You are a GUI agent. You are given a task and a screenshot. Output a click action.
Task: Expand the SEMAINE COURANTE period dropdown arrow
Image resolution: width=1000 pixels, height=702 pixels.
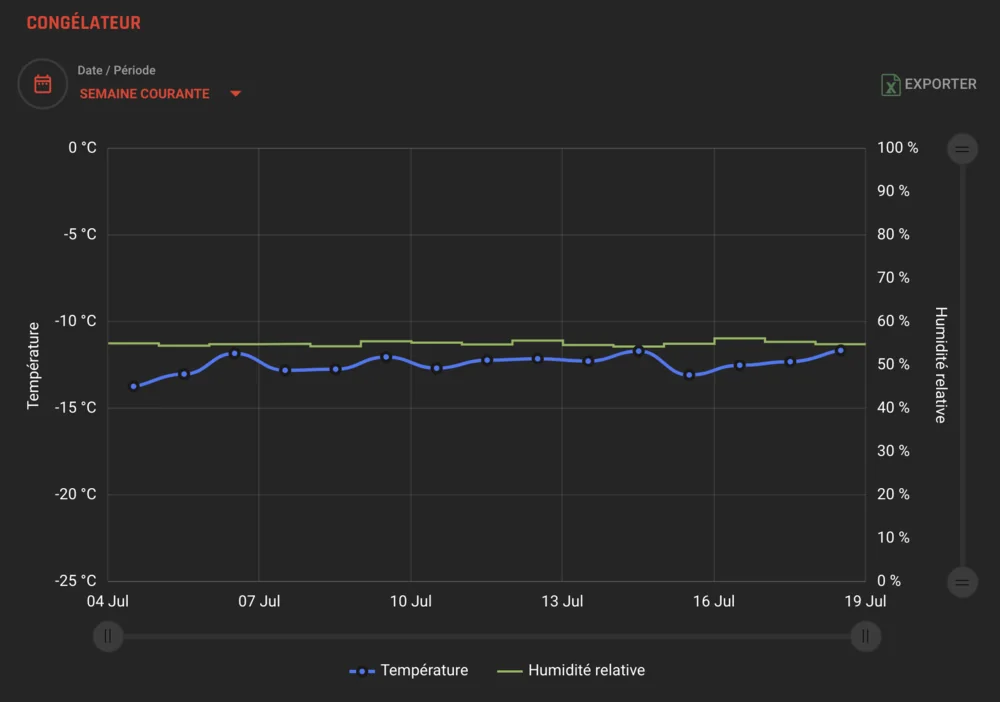pyautogui.click(x=235, y=94)
